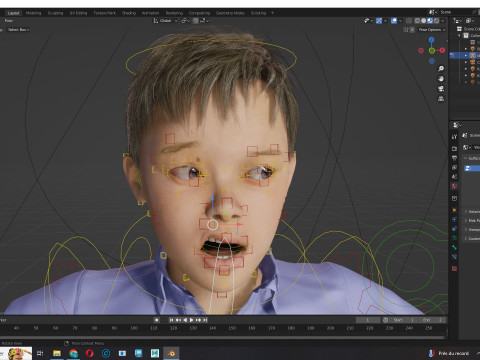Open the Armature data properties tab
480x360 pixels.
(454, 238)
